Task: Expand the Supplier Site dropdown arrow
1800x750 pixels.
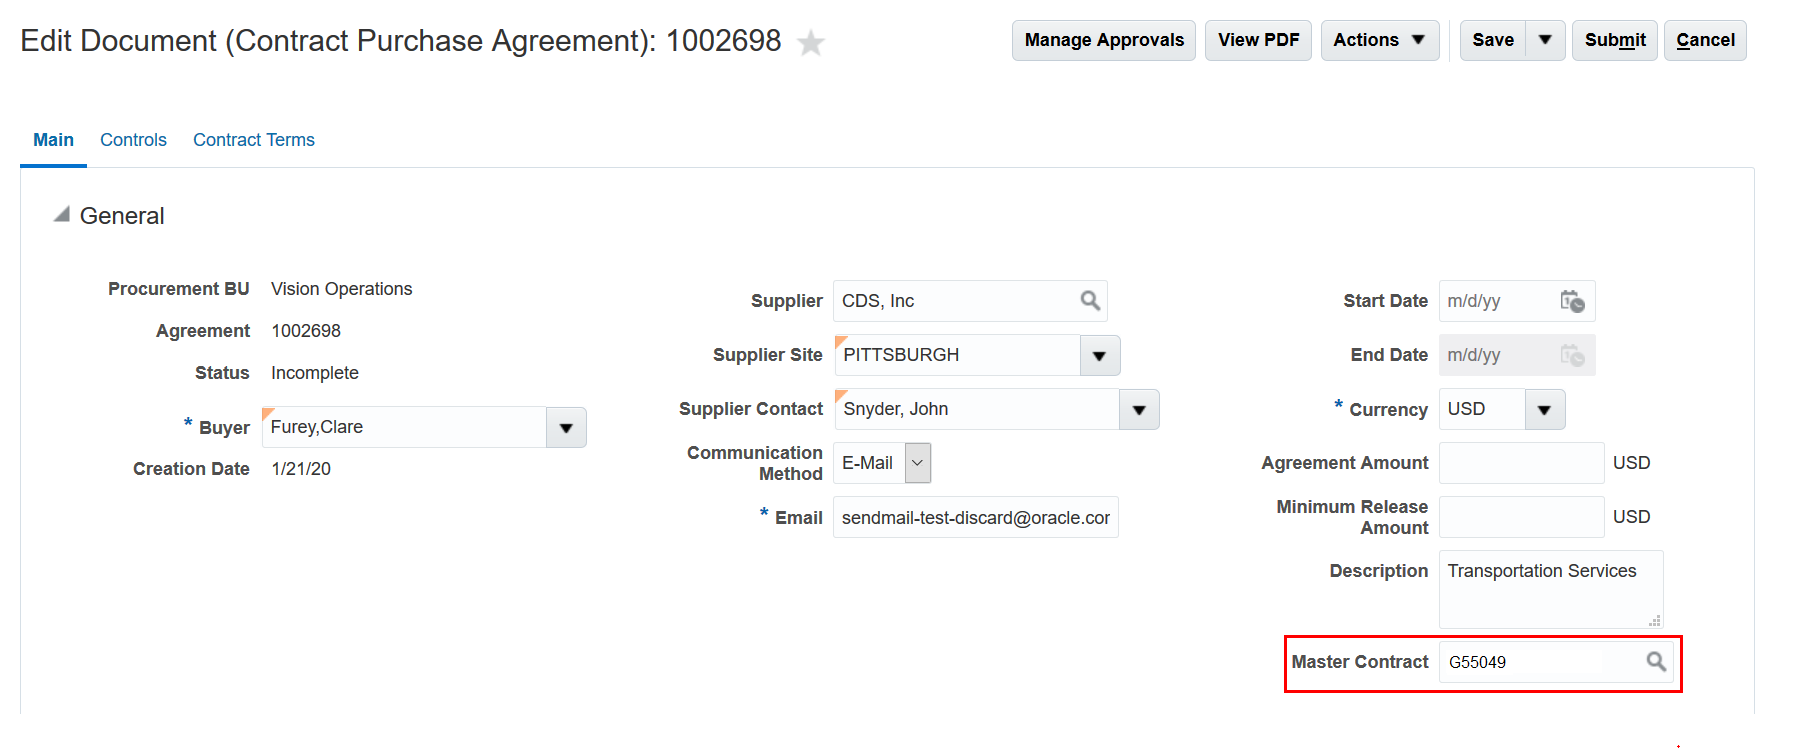Action: click(x=1099, y=356)
